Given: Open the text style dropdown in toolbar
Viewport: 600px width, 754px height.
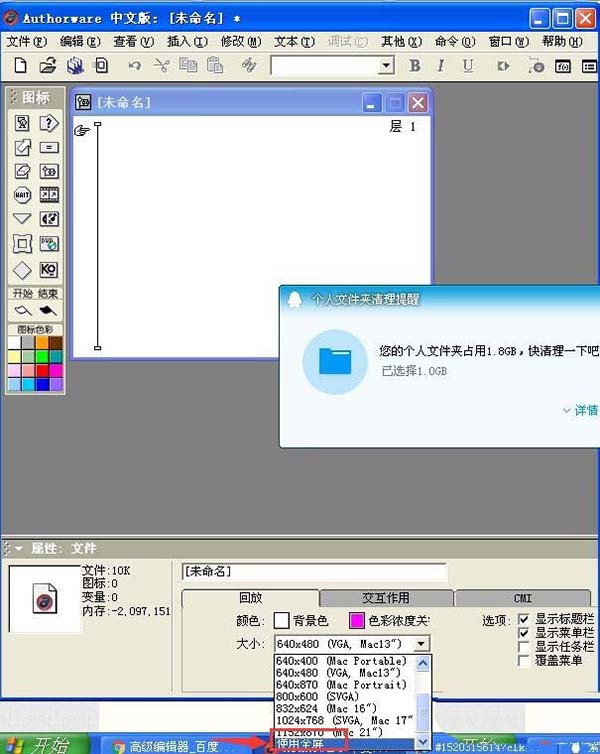Looking at the screenshot, I should pos(386,66).
